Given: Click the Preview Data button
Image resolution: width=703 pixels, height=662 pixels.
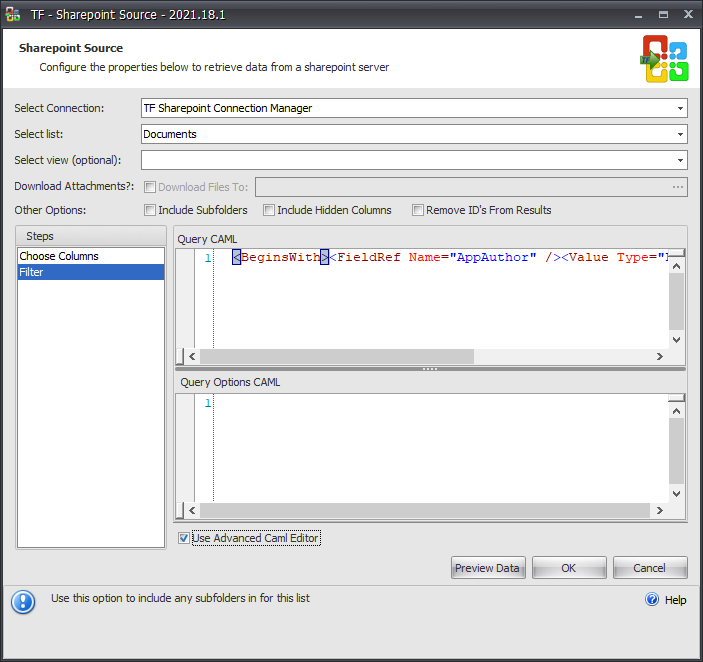Looking at the screenshot, I should [x=488, y=568].
